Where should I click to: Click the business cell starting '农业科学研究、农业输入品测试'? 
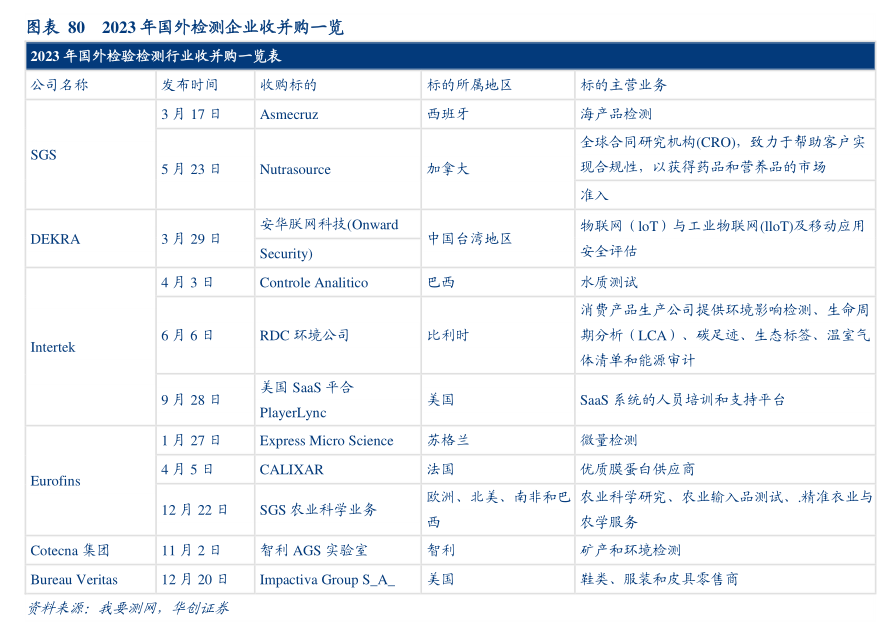(x=726, y=509)
